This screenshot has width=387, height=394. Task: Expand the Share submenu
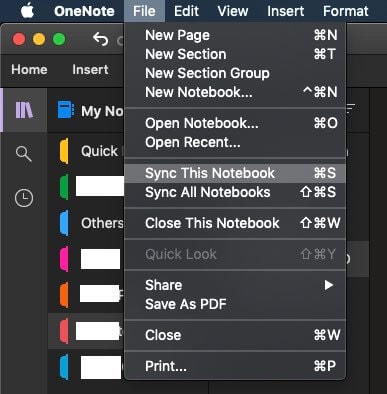235,285
